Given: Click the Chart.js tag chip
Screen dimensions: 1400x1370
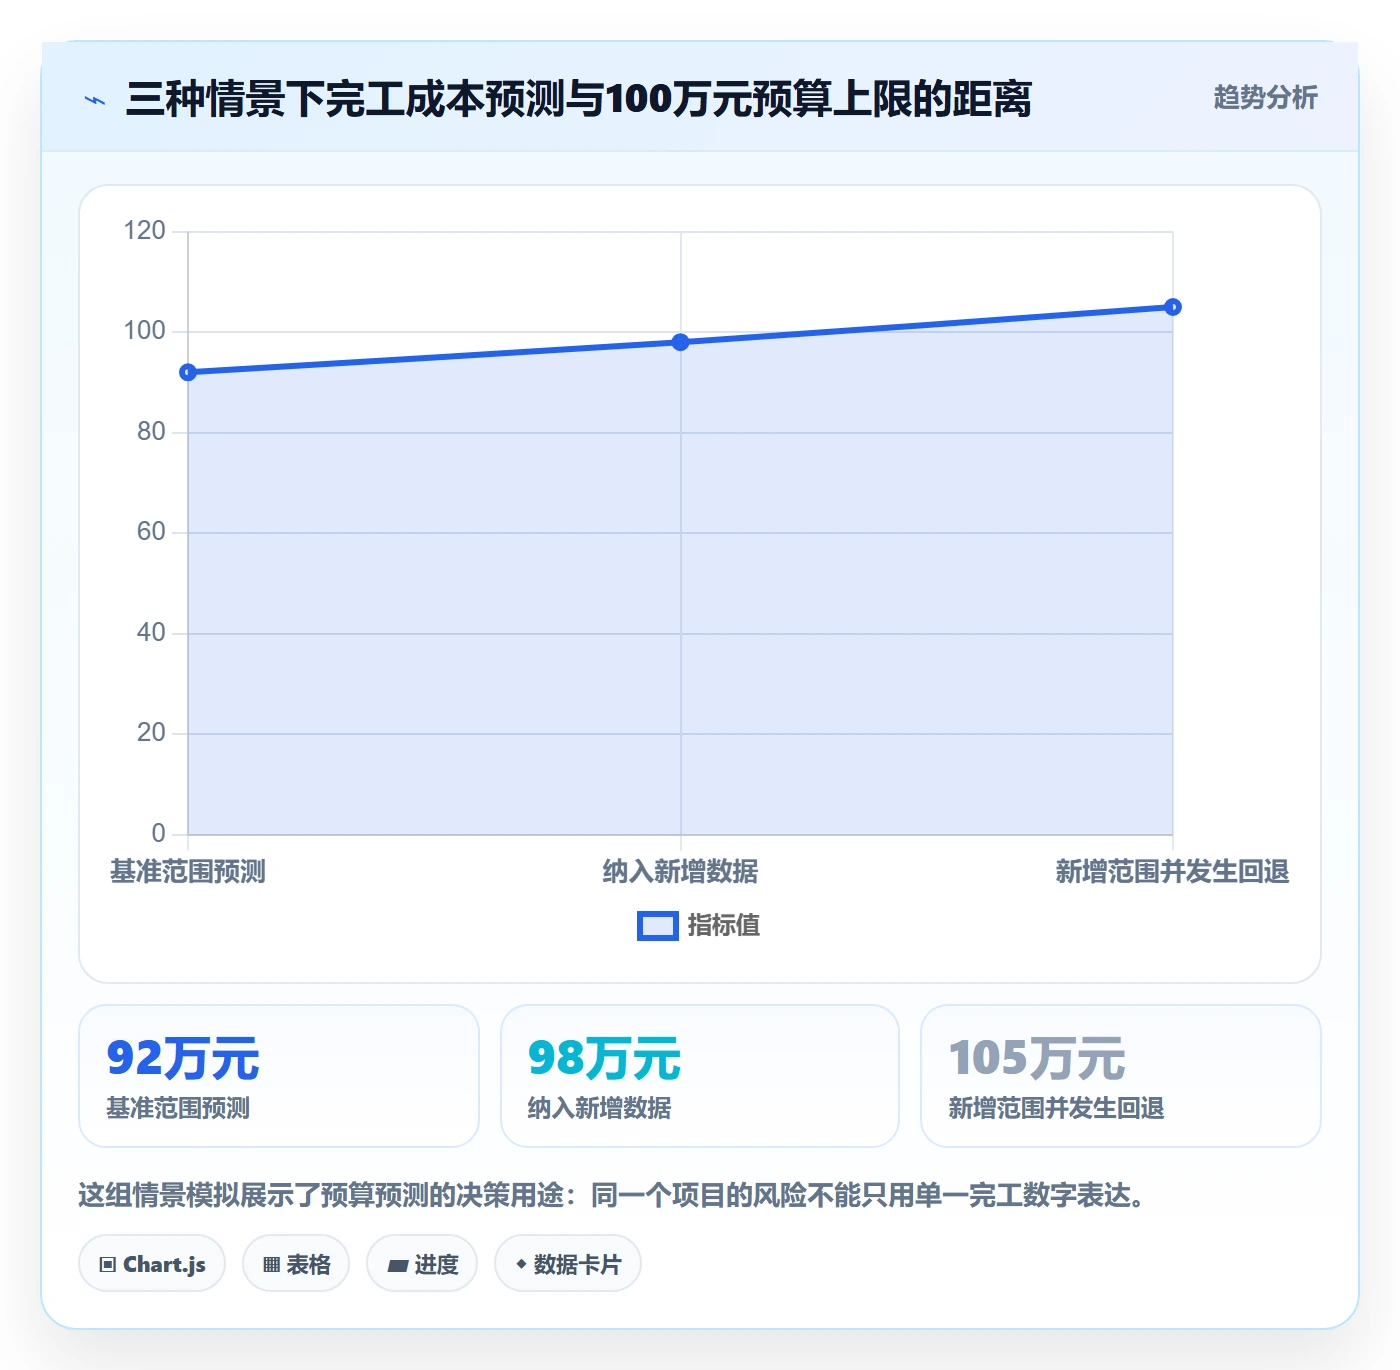Looking at the screenshot, I should [152, 1264].
